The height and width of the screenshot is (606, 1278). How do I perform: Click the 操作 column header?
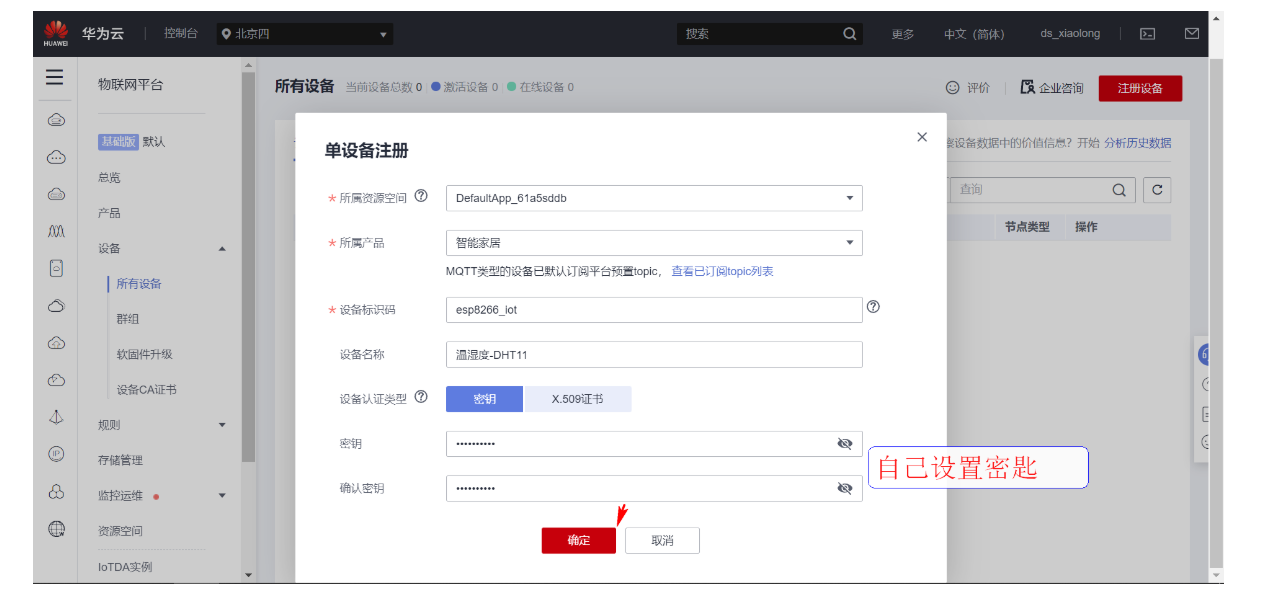pos(1086,227)
